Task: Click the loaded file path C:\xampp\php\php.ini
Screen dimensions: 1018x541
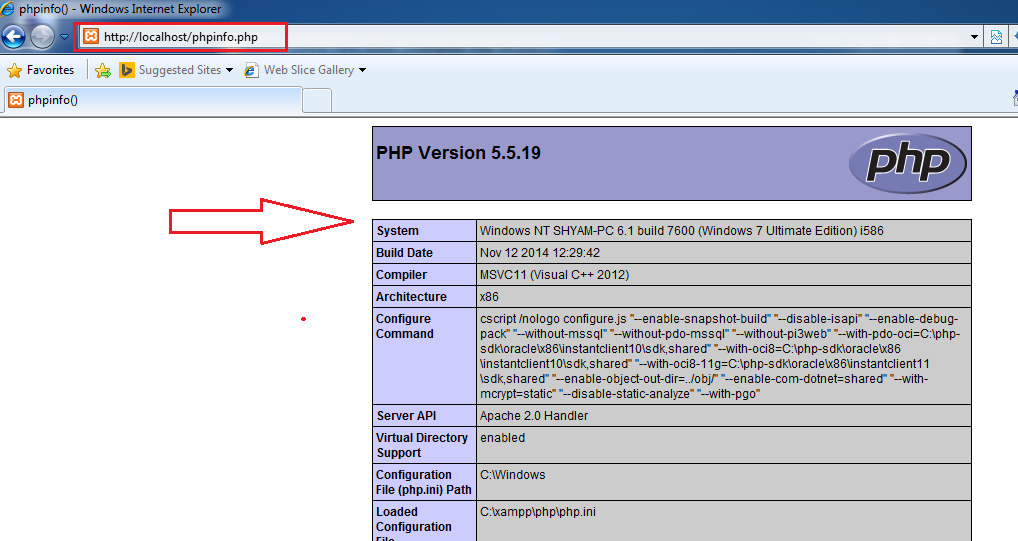Action: pos(538,512)
